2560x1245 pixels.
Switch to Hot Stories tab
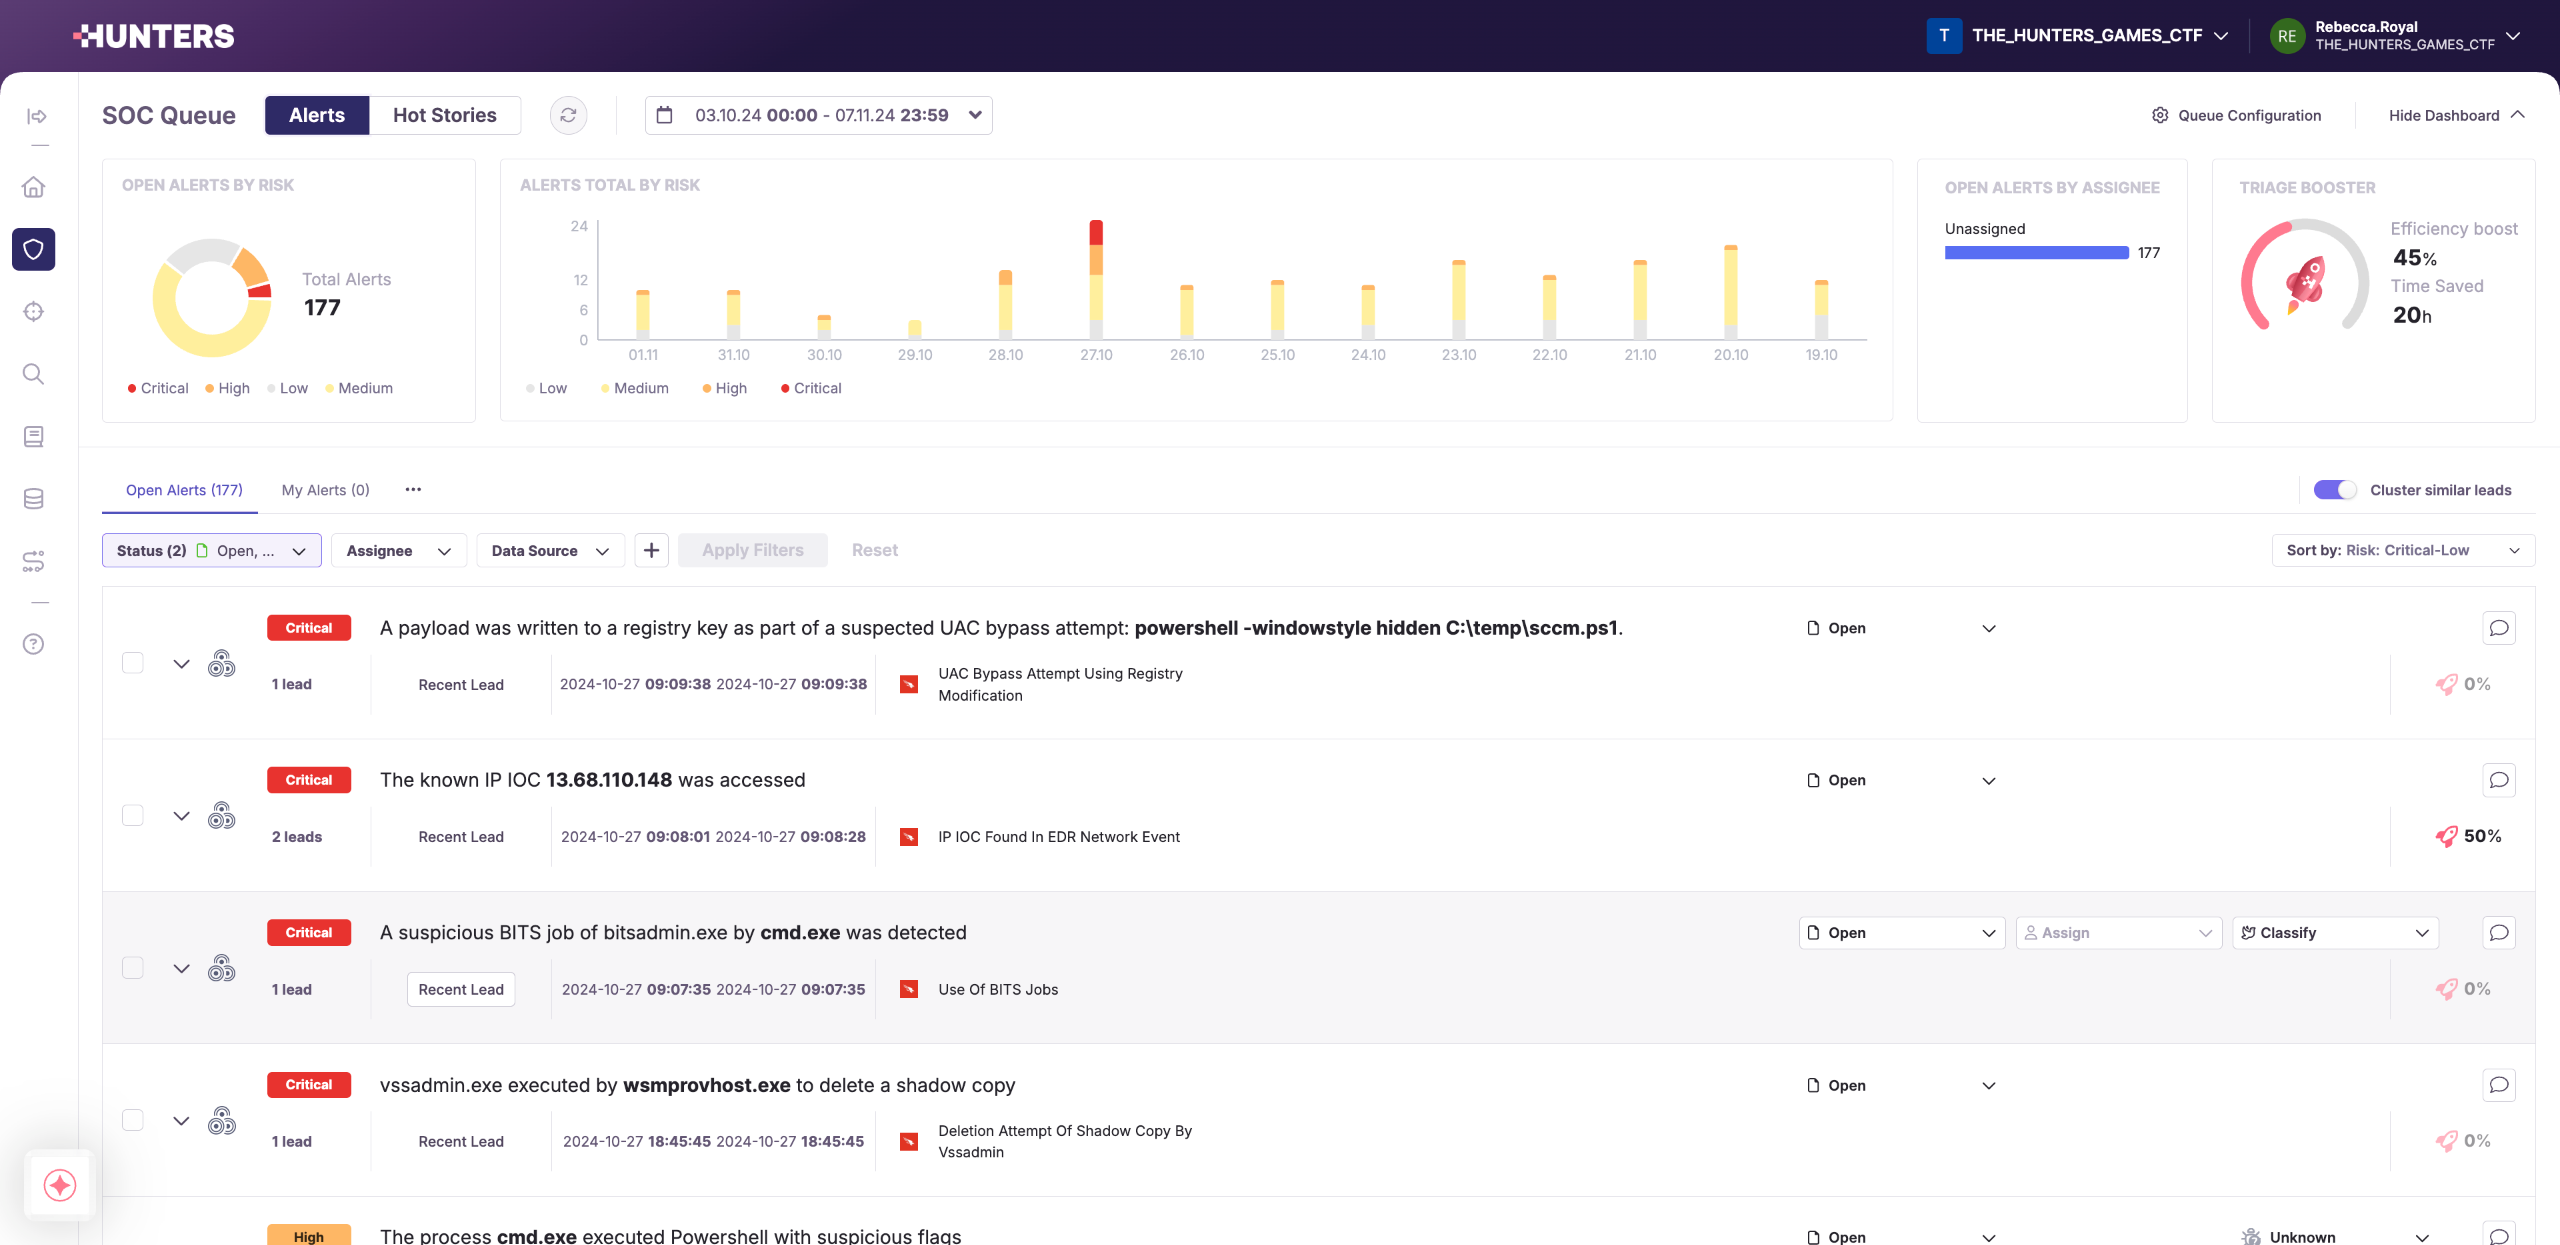pyautogui.click(x=444, y=115)
